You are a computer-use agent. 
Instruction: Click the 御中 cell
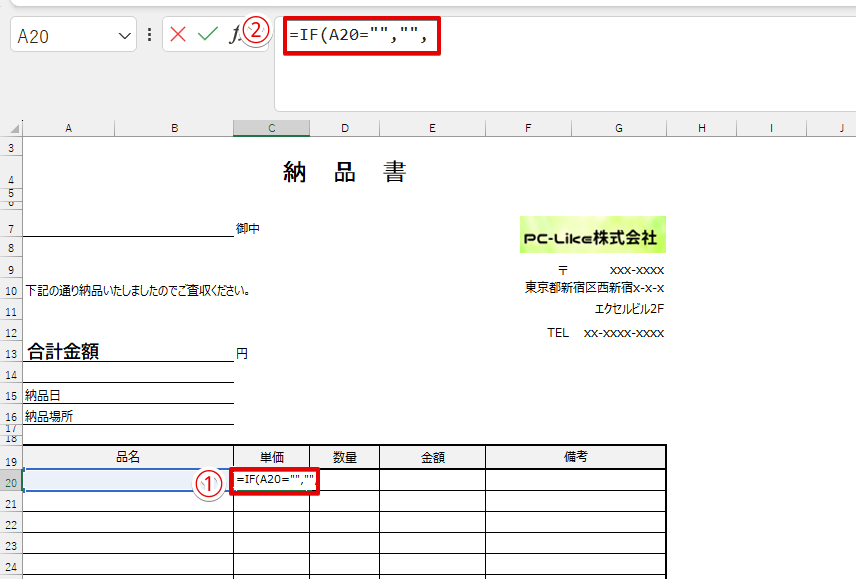click(248, 229)
